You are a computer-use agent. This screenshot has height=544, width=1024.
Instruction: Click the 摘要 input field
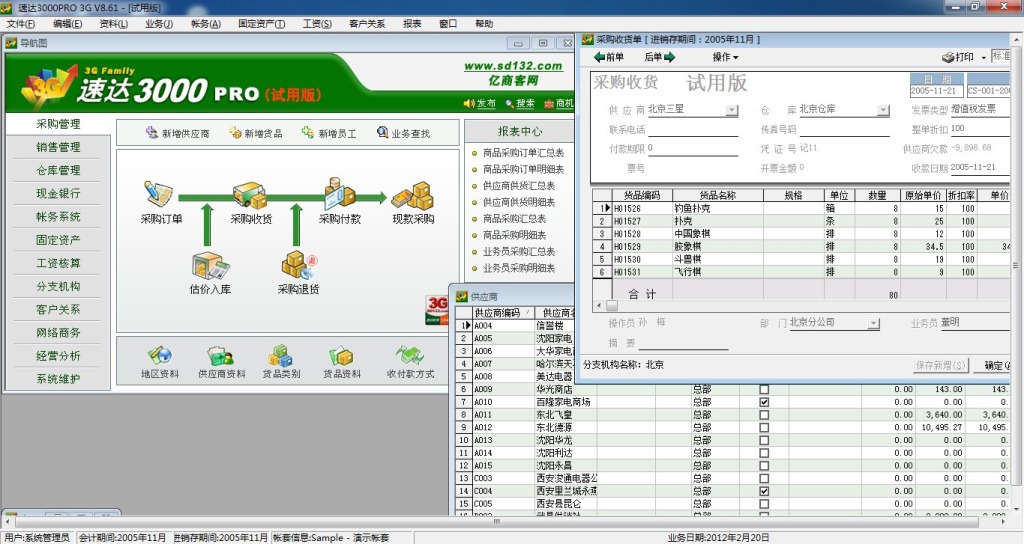(683, 343)
